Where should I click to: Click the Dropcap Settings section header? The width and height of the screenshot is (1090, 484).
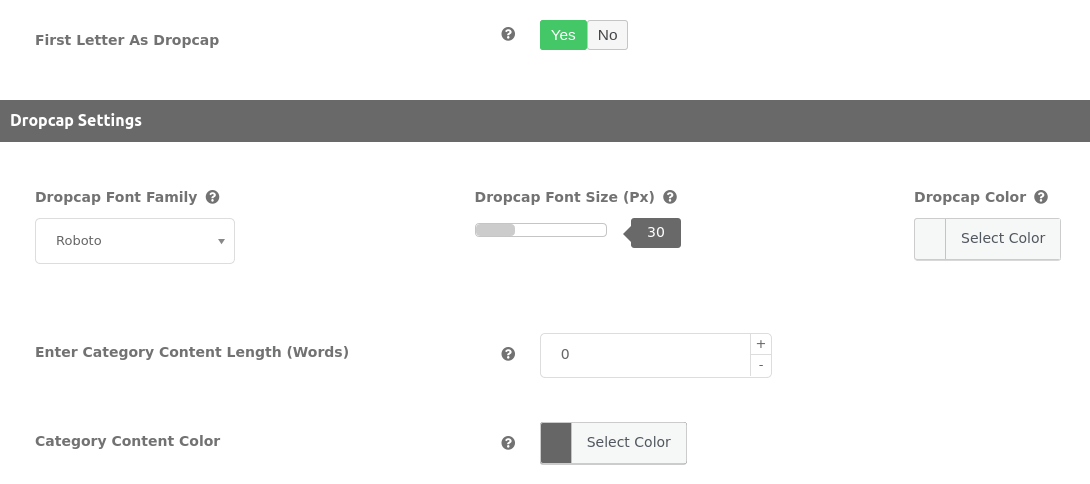point(76,121)
